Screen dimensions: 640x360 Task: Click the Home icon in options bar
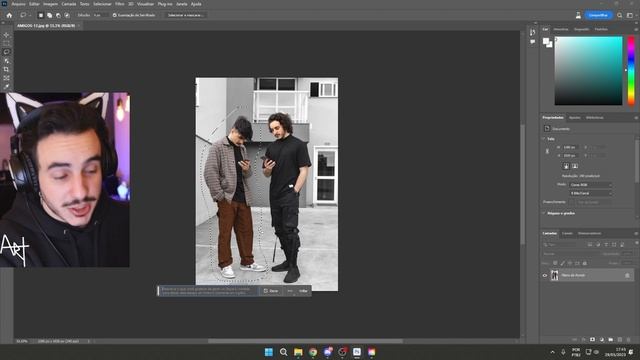9,15
